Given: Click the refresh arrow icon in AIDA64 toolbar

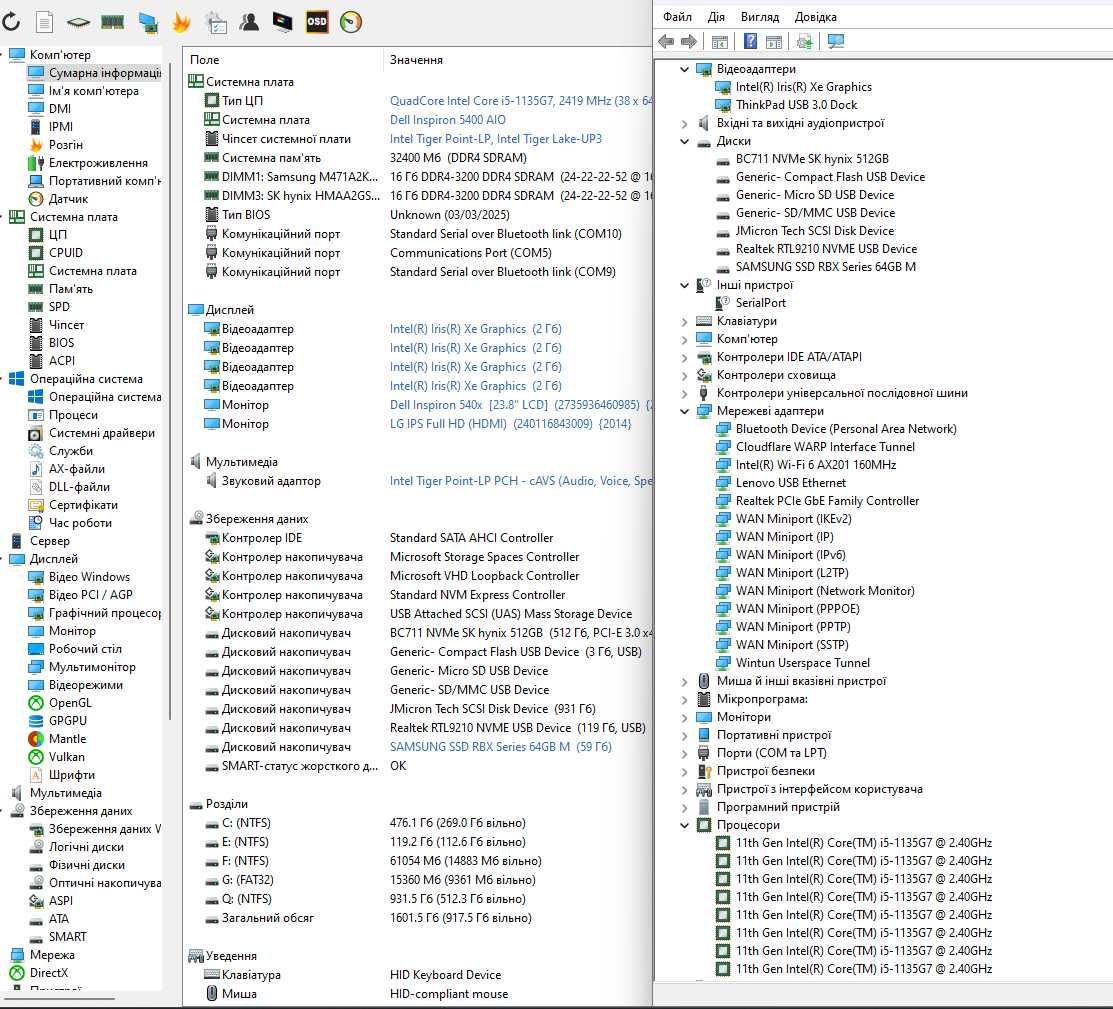Looking at the screenshot, I should point(11,22).
